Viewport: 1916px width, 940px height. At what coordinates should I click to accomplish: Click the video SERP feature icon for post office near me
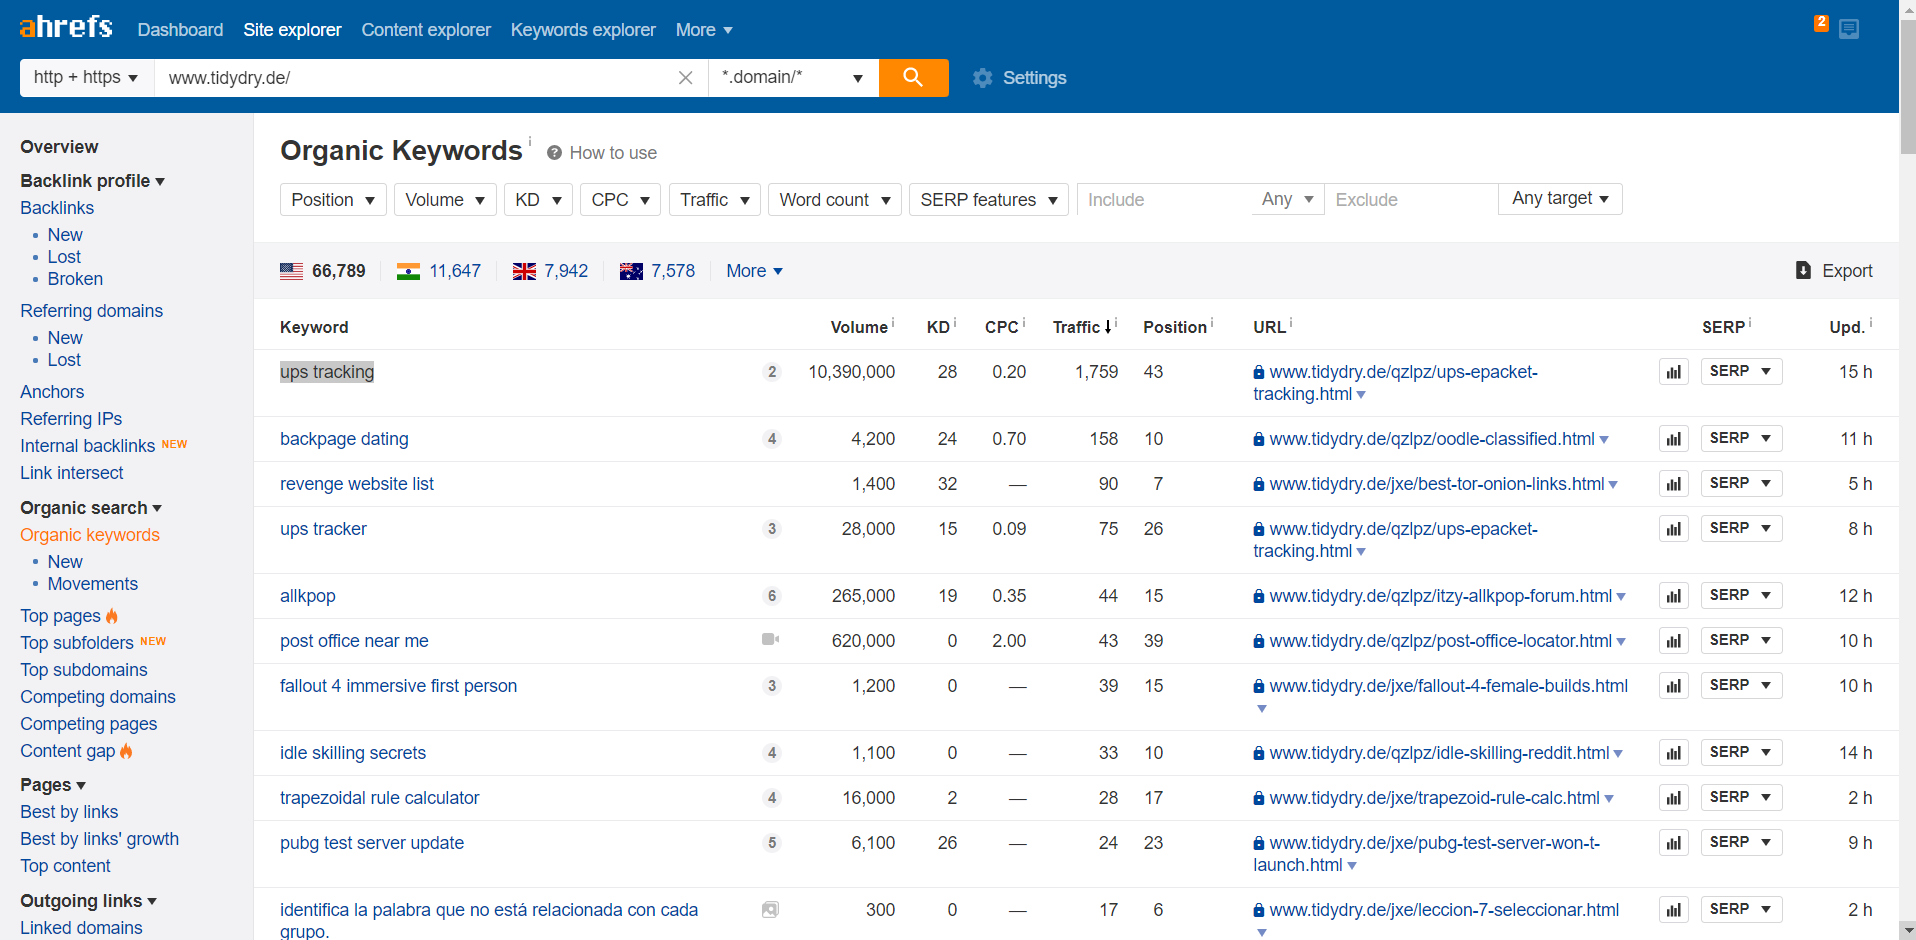770,639
